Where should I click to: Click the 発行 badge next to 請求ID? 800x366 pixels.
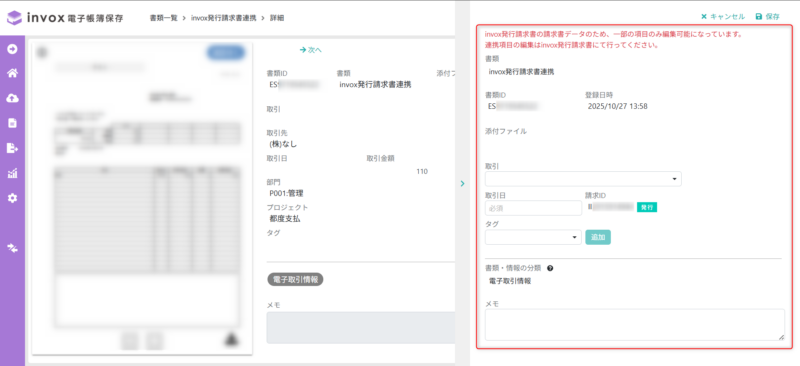646,207
